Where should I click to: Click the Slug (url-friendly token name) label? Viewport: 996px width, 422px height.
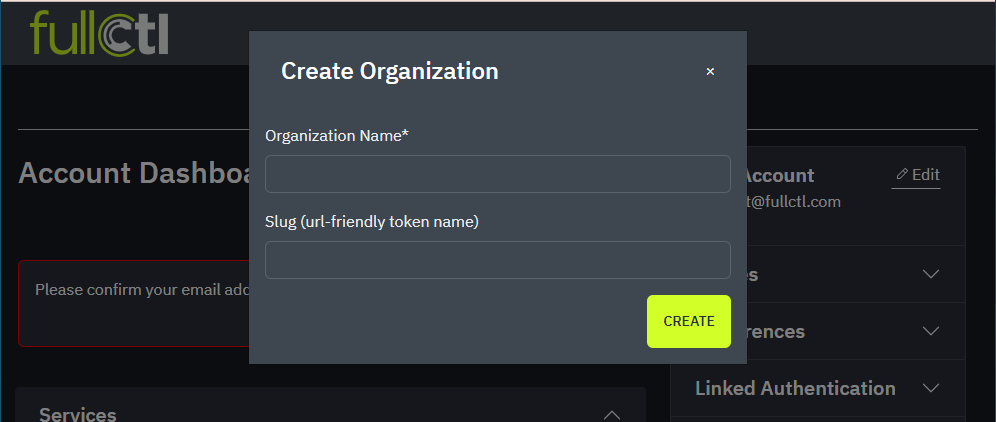tap(372, 221)
